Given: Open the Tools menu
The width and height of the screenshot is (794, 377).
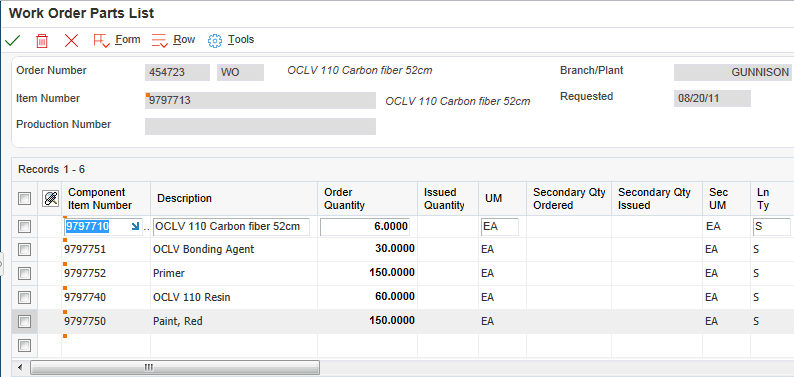Looking at the screenshot, I should point(241,39).
